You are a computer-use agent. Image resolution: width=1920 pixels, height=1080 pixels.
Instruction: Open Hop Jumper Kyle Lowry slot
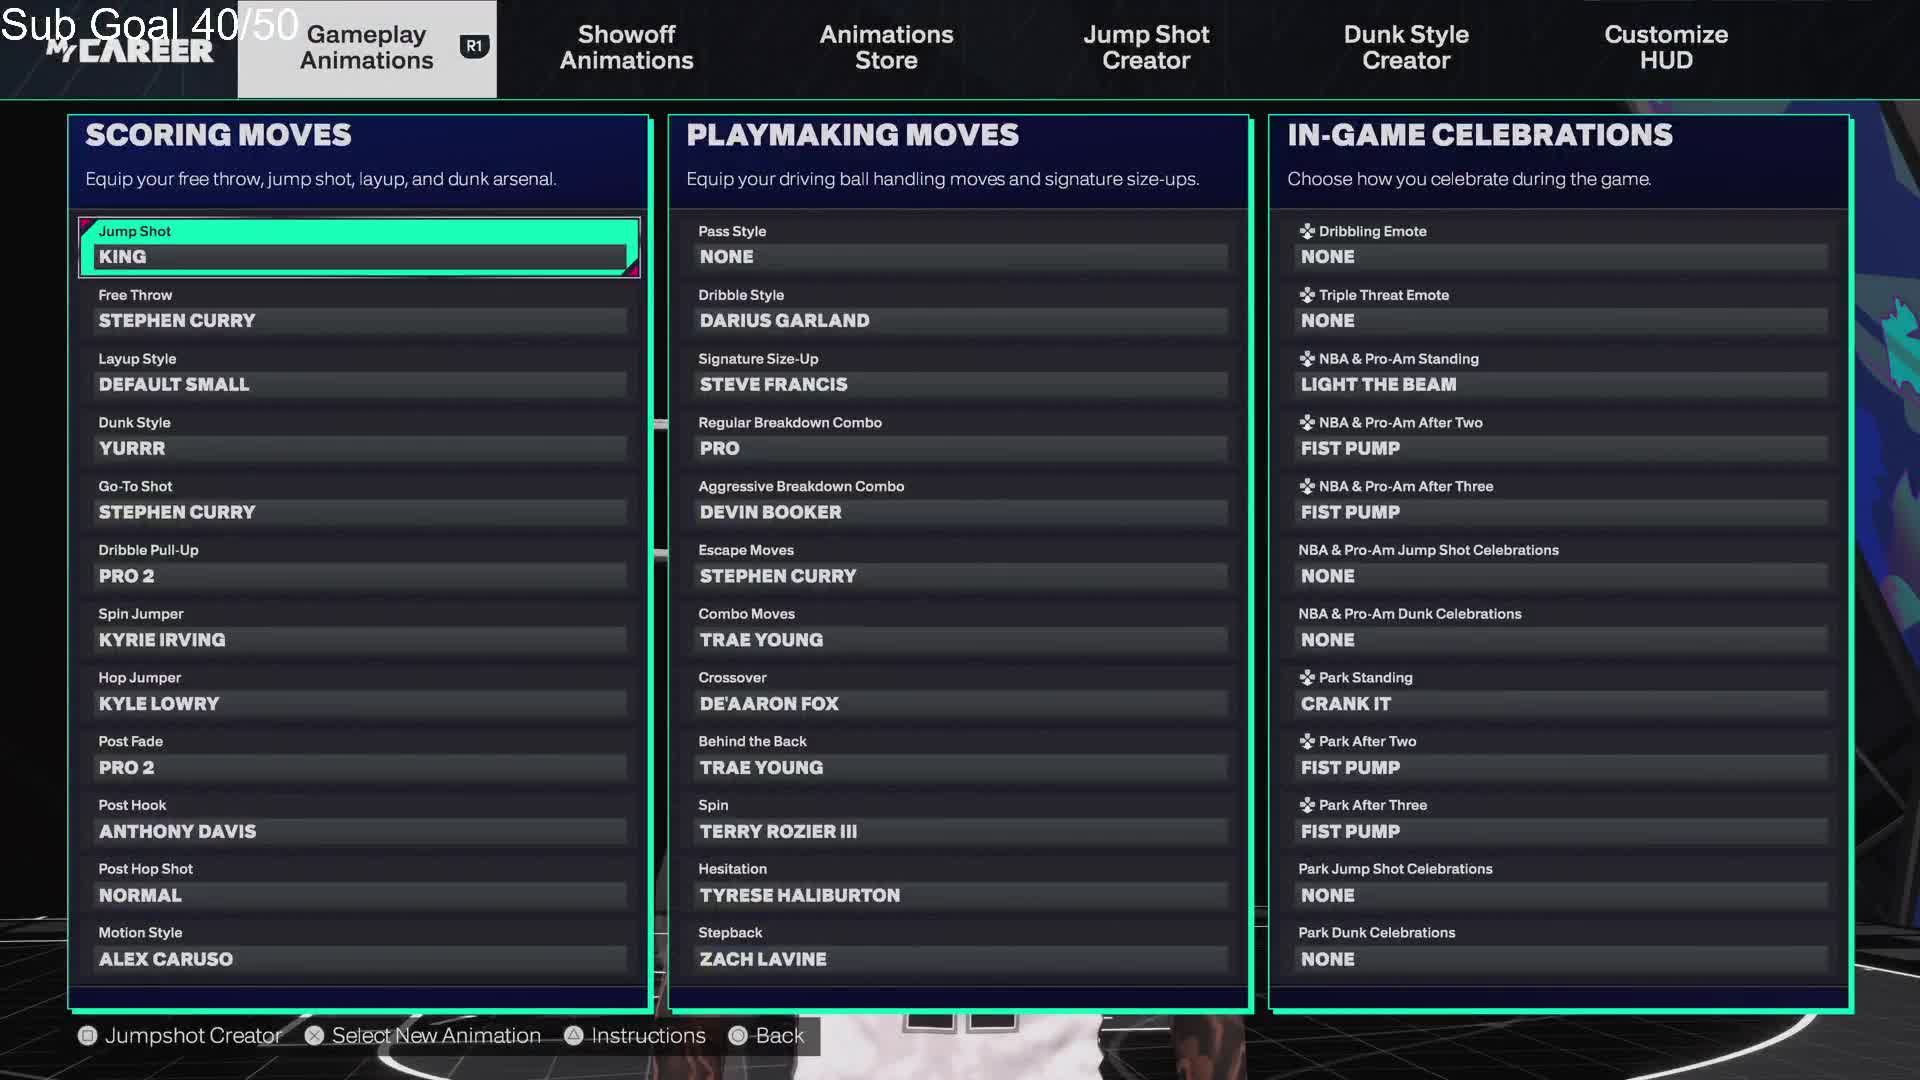tap(359, 693)
